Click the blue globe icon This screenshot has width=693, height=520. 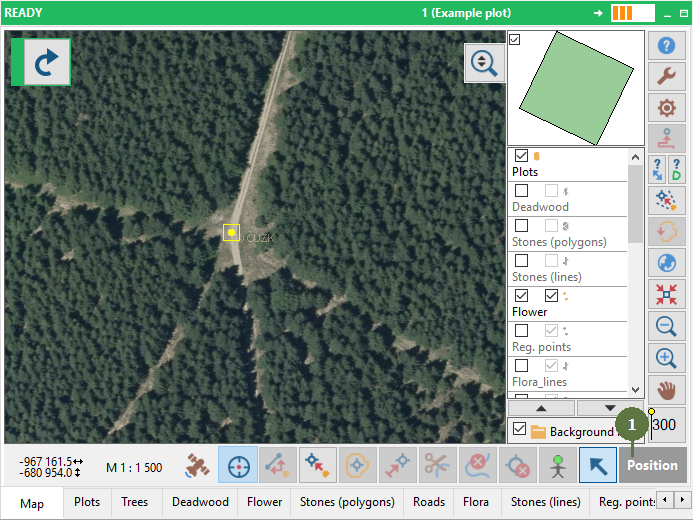[666, 263]
